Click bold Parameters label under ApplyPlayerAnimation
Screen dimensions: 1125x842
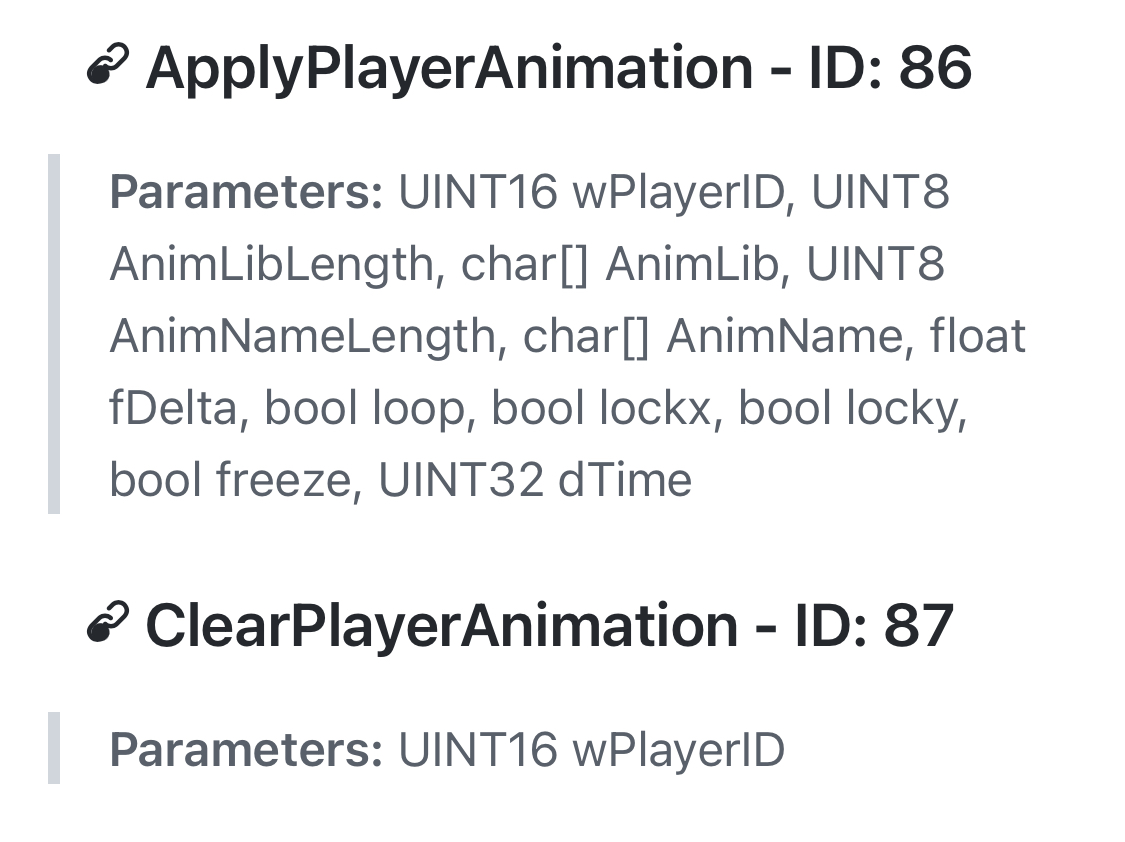point(247,193)
